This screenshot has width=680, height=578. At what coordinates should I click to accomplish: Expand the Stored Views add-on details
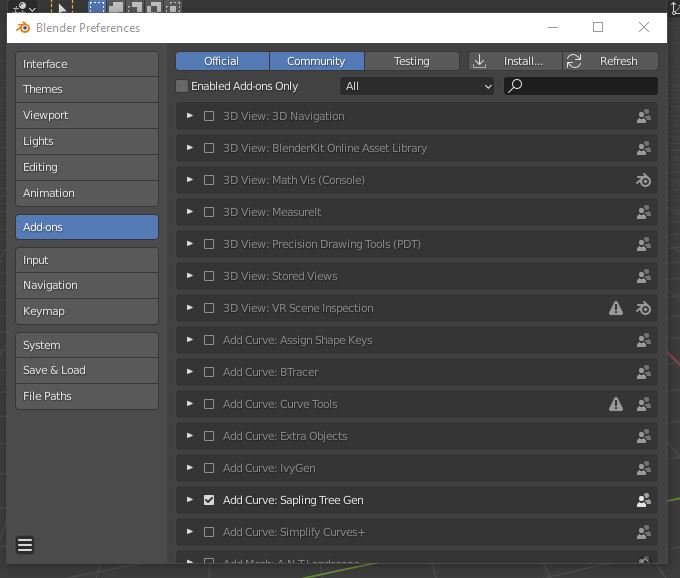190,276
